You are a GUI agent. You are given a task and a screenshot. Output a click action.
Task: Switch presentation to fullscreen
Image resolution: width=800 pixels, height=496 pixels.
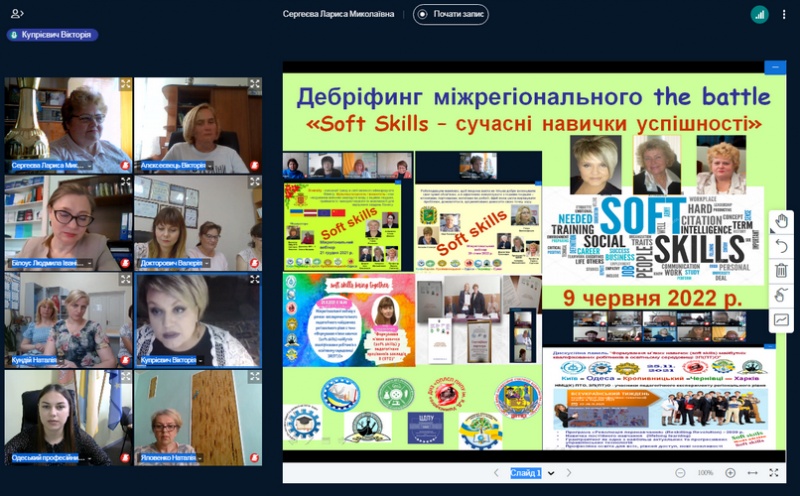(x=774, y=473)
